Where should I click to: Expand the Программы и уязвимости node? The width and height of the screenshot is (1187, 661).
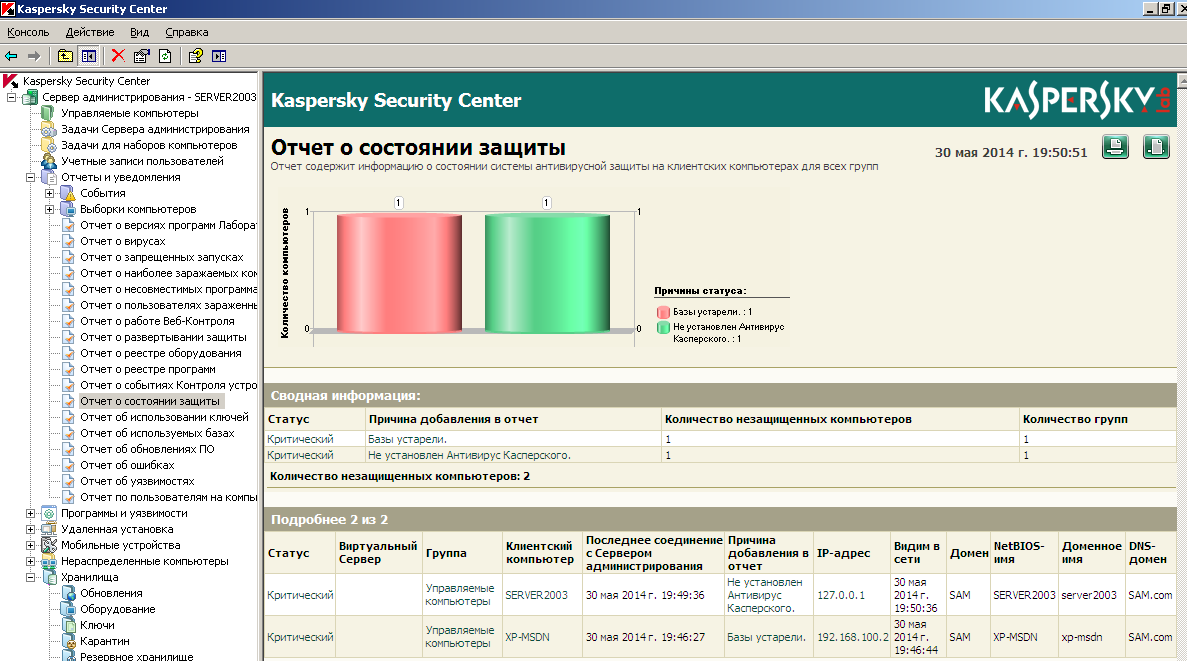click(x=30, y=513)
